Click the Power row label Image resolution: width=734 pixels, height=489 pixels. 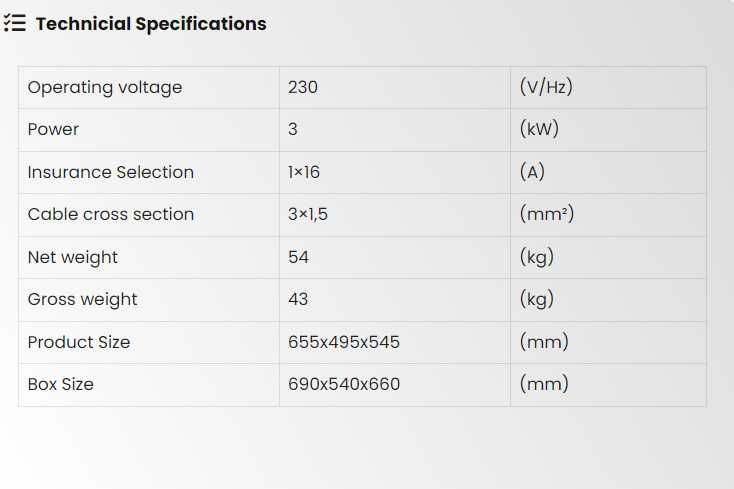pyautogui.click(x=53, y=129)
